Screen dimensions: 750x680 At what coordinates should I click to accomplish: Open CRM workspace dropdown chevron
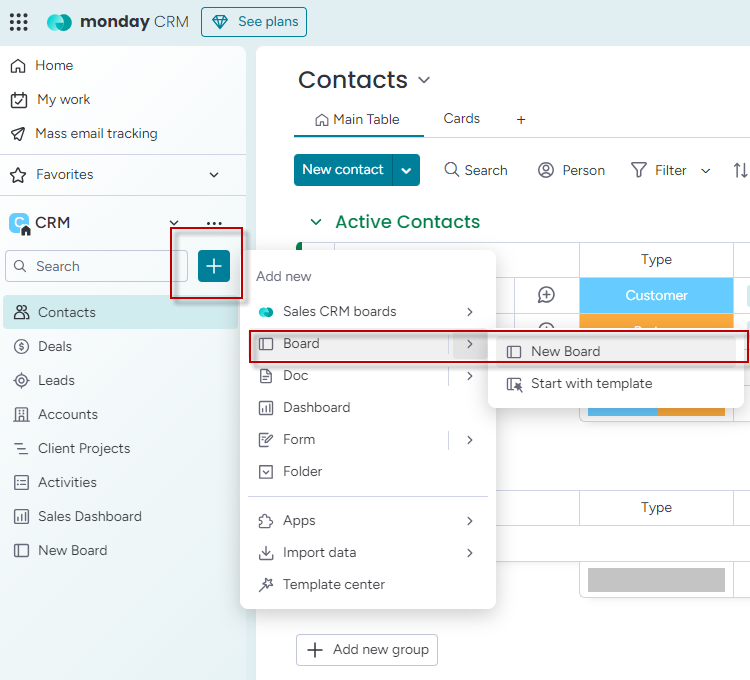(x=174, y=222)
